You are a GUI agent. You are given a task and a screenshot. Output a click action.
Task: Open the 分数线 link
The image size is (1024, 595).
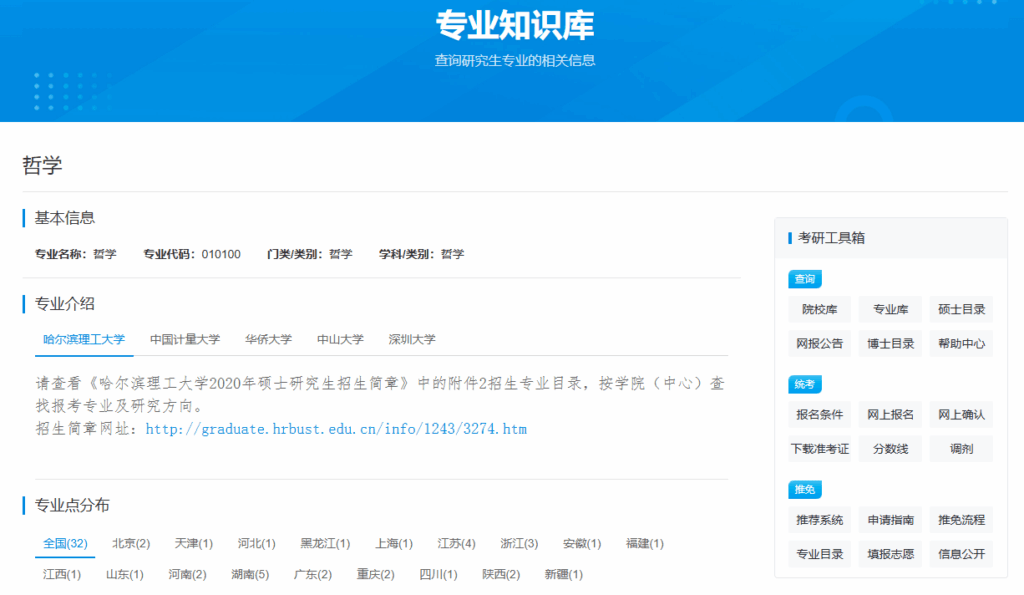[x=890, y=449]
